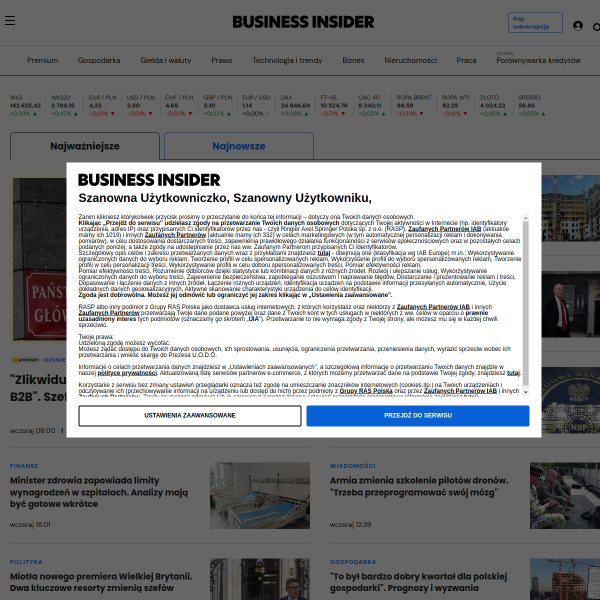Image resolution: width=600 pixels, height=600 pixels.
Task: Open the Praca menu section
Action: [466, 60]
